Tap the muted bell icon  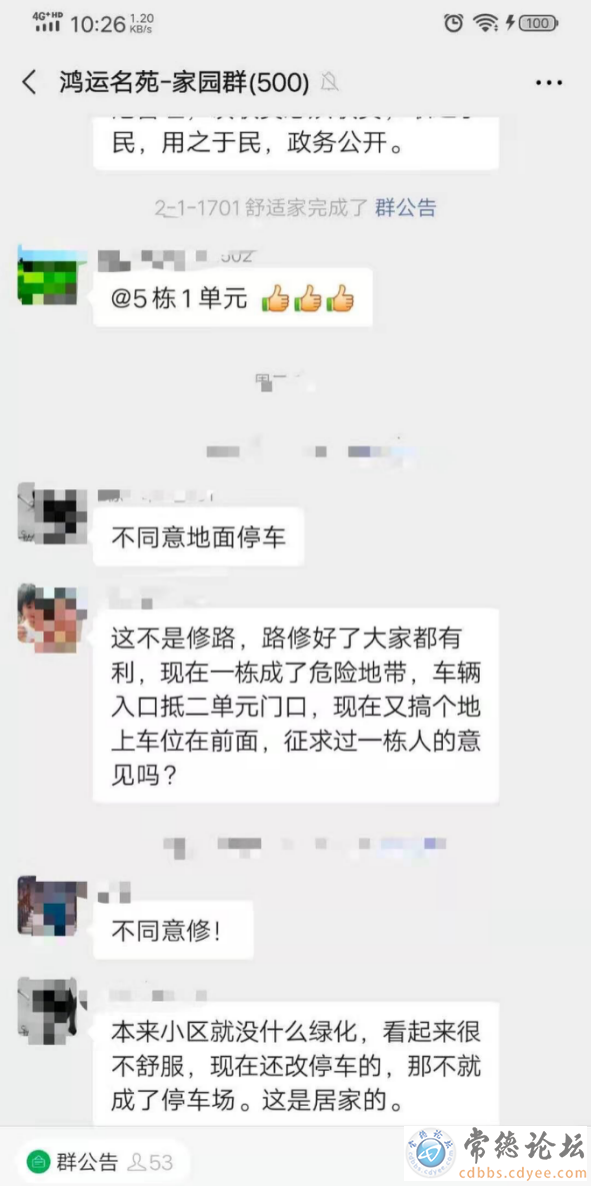point(329,82)
